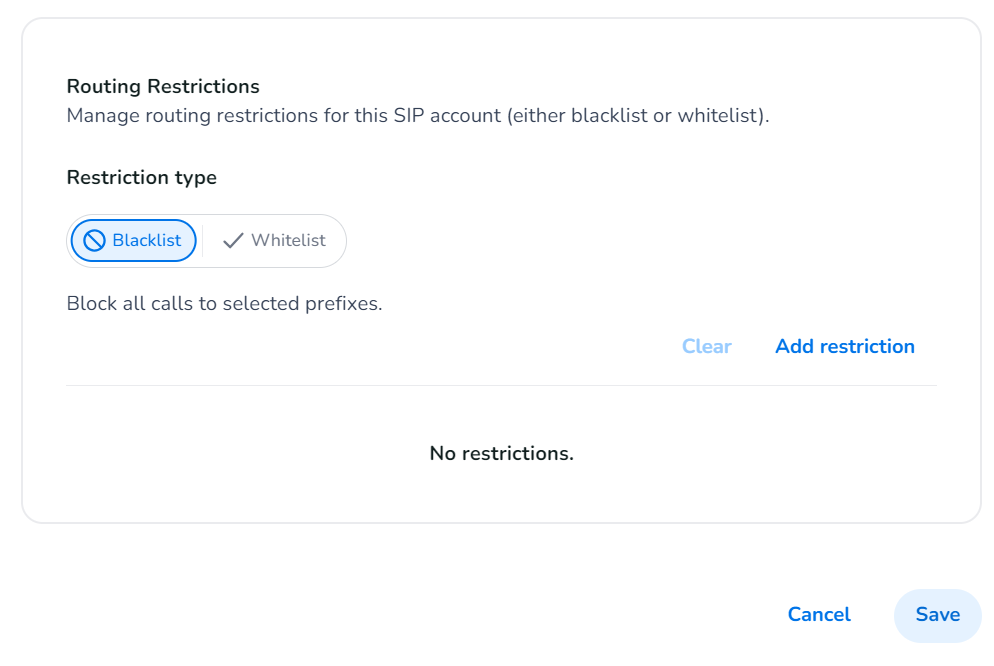Viewport: 994px width, 666px height.
Task: Click the Whitelist checkmark icon
Action: (x=233, y=240)
